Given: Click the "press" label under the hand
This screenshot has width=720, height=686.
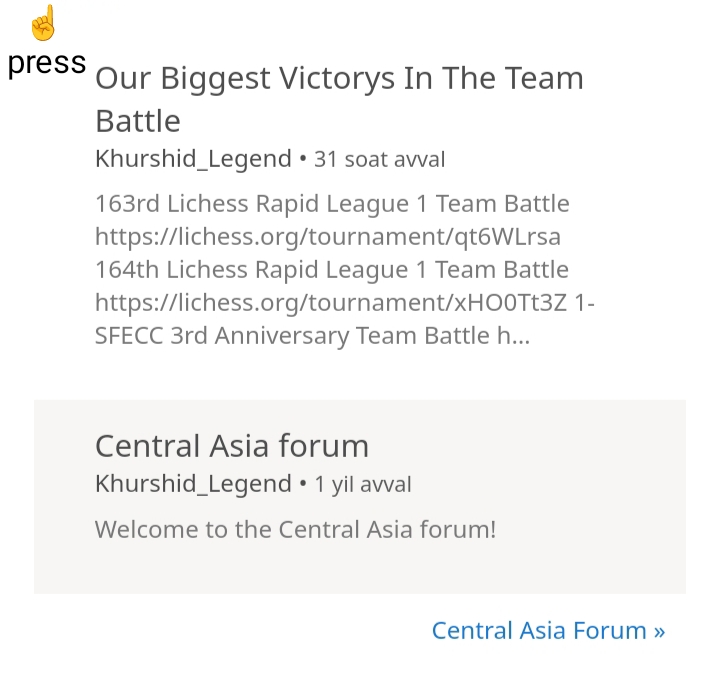Looking at the screenshot, I should pyautogui.click(x=46, y=62).
